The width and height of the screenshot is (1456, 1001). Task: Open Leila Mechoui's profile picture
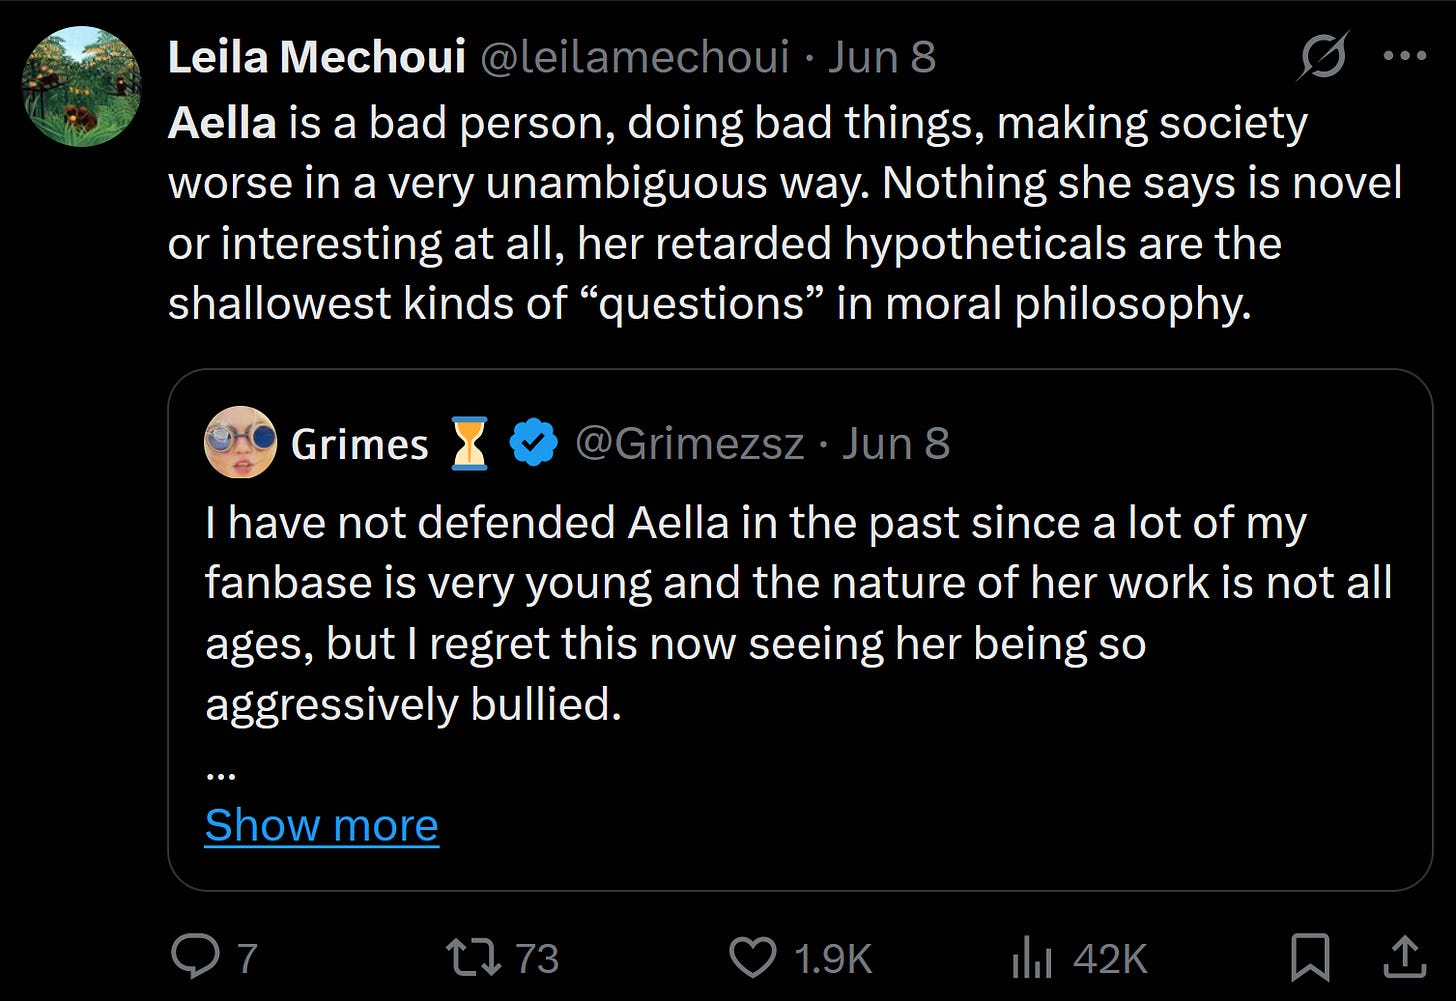click(82, 87)
